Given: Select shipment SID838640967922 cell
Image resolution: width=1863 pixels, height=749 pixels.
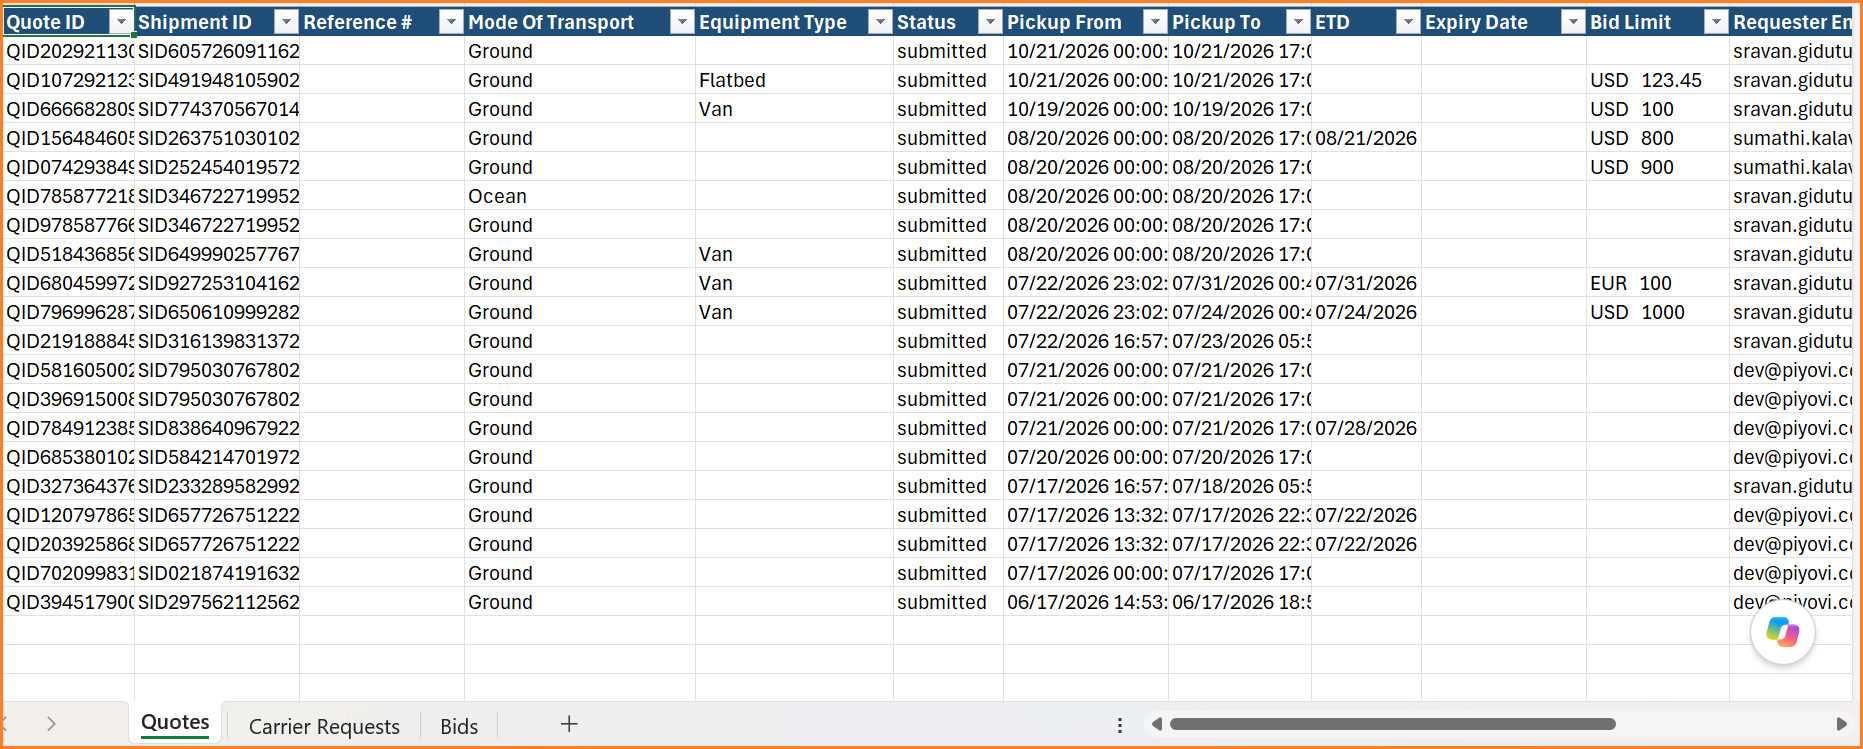Looking at the screenshot, I should [217, 428].
